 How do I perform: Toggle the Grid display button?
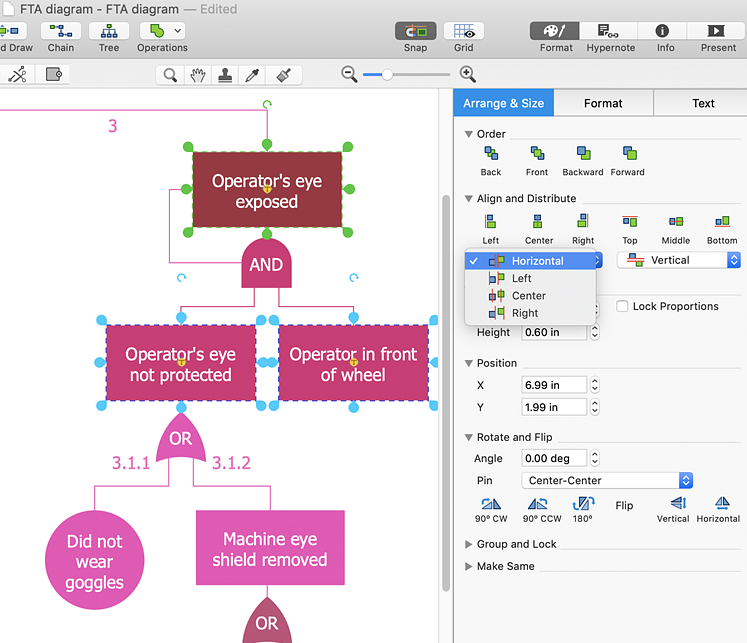[464, 32]
